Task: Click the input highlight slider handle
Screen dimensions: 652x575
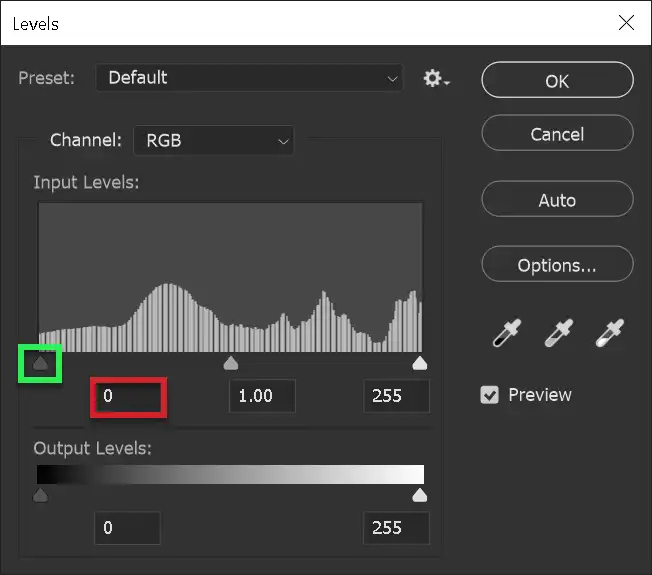Action: tap(420, 363)
